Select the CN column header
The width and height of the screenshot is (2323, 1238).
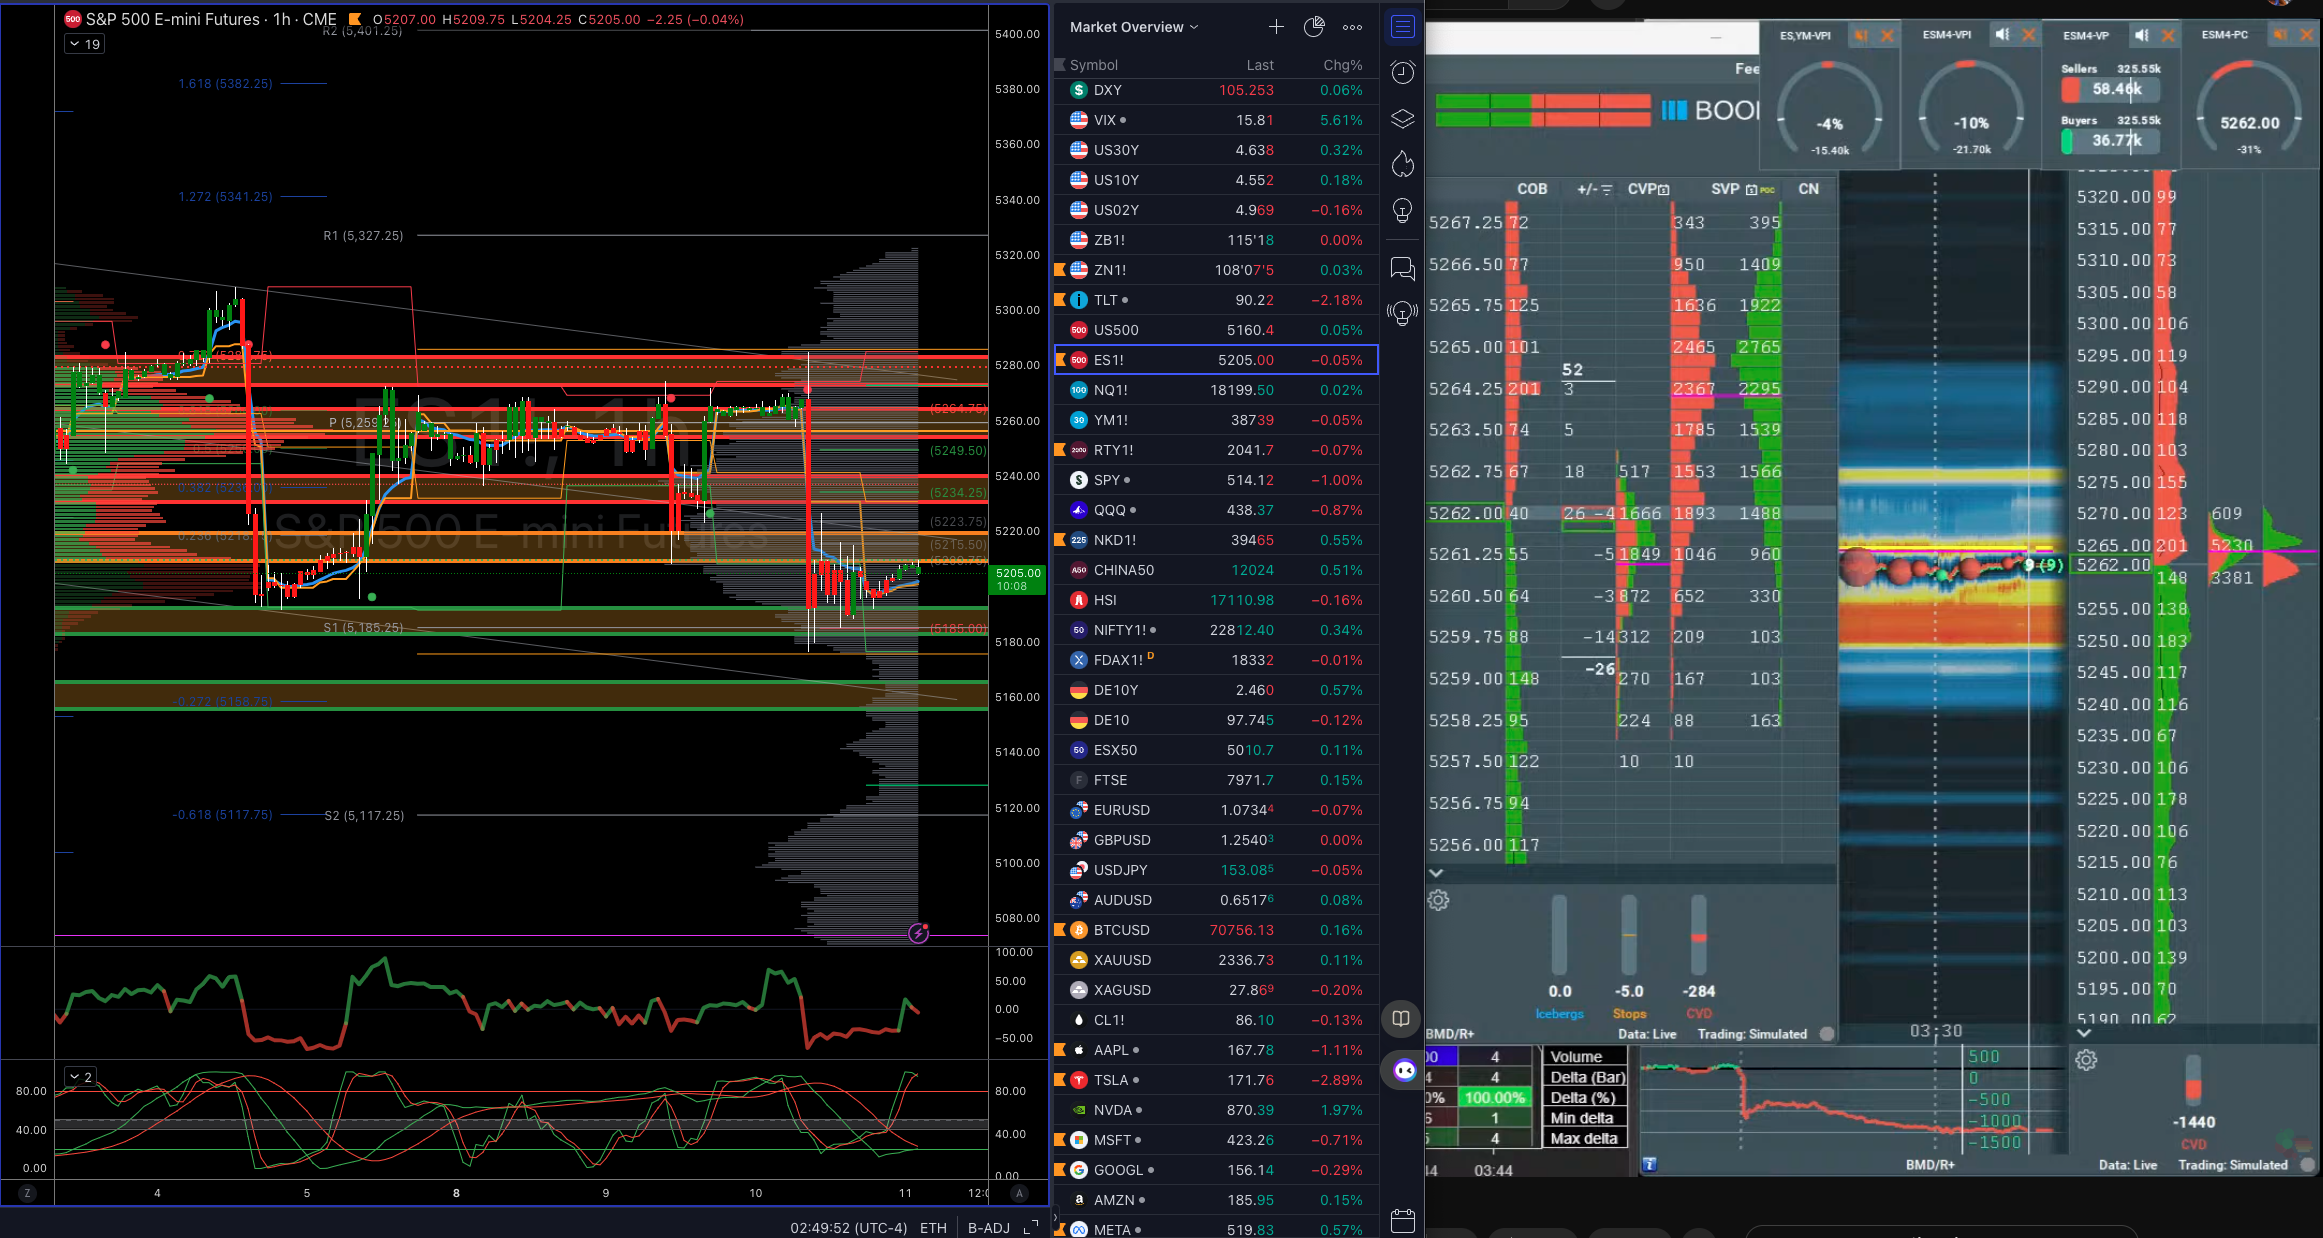pos(1809,189)
